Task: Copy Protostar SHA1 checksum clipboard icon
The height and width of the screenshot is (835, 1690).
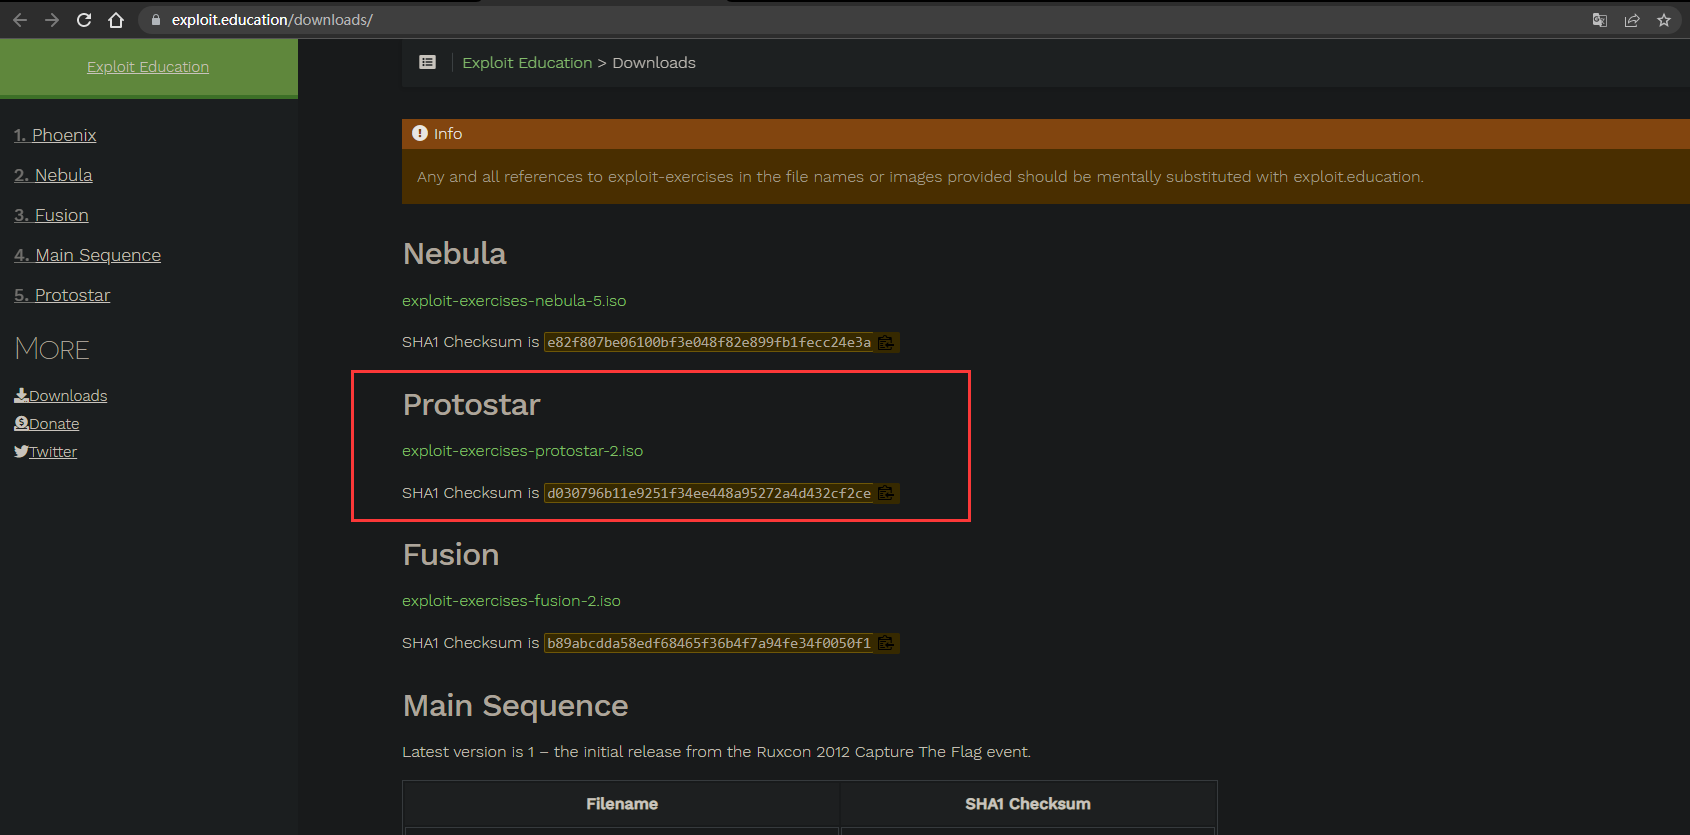Action: point(886,493)
